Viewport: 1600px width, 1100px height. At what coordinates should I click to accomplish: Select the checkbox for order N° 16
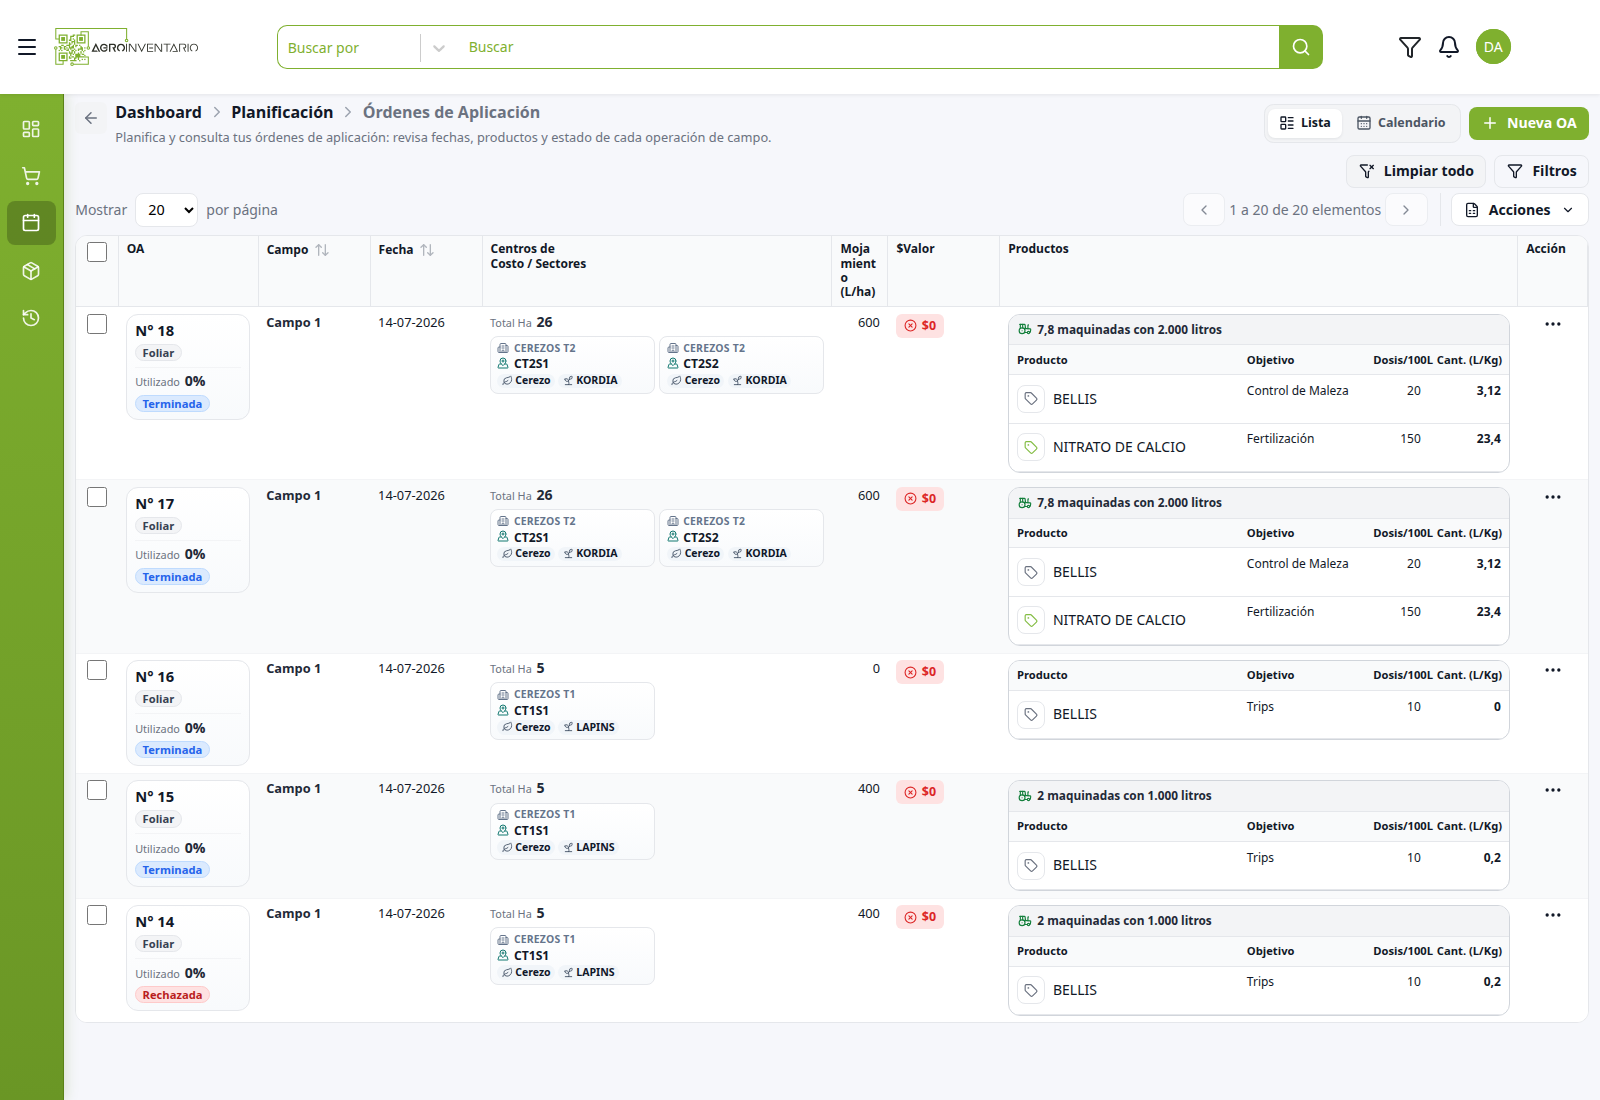97,670
